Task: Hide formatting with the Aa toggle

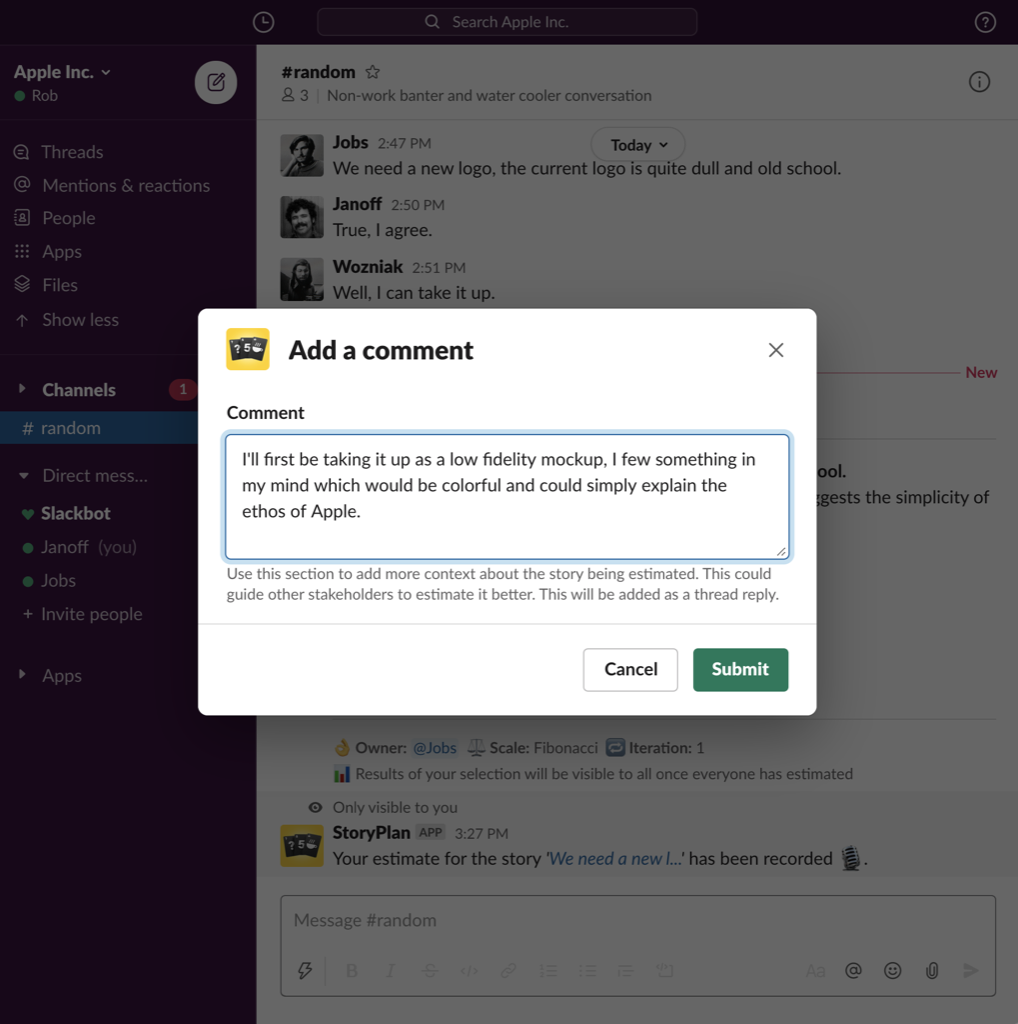Action: [x=814, y=970]
